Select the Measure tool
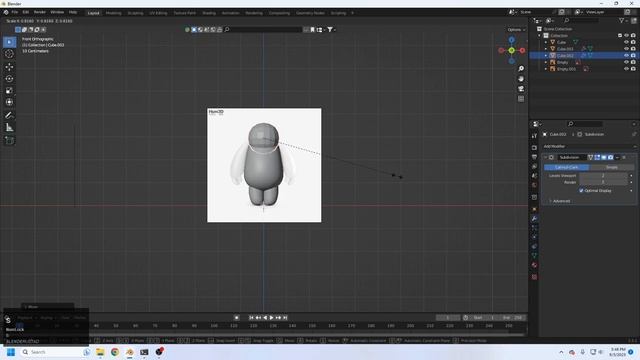 point(9,127)
